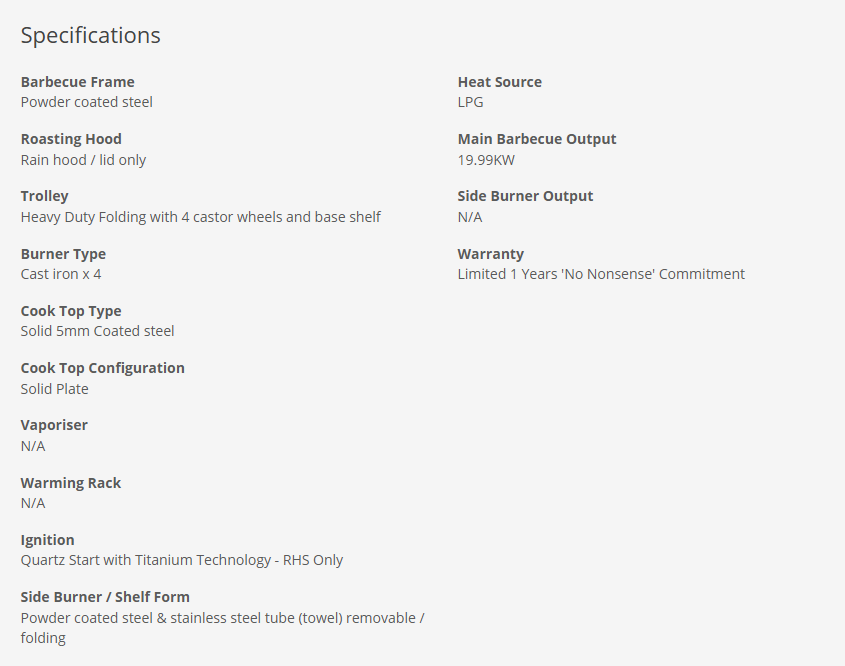Viewport: 845px width, 666px height.
Task: Click the Warming Rack label
Action: tap(70, 483)
